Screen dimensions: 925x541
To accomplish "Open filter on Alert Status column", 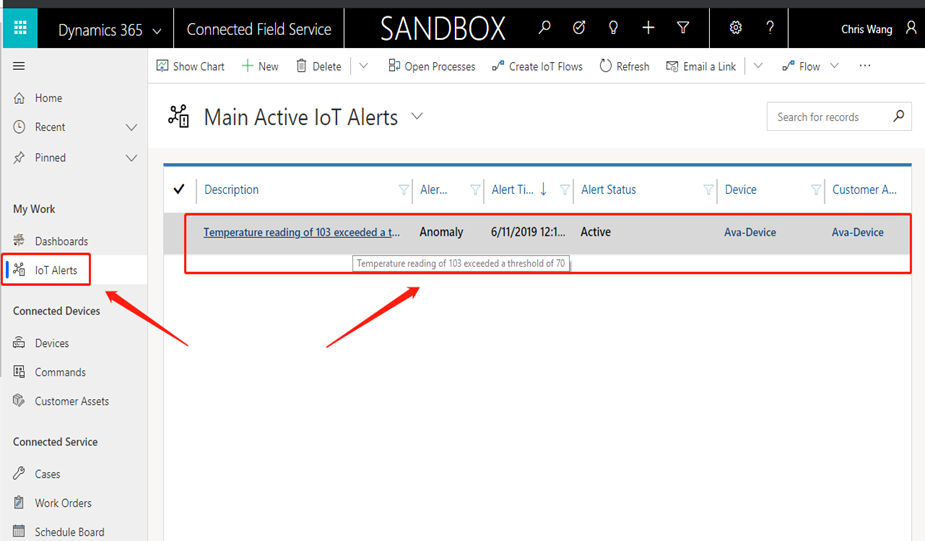I will (x=708, y=189).
